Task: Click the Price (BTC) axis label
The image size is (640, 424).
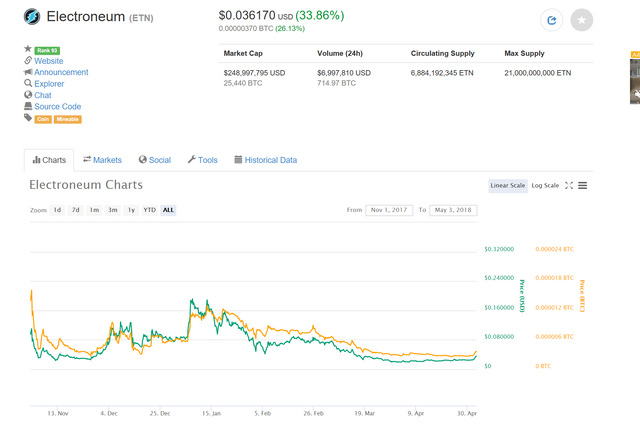Action: [582, 296]
